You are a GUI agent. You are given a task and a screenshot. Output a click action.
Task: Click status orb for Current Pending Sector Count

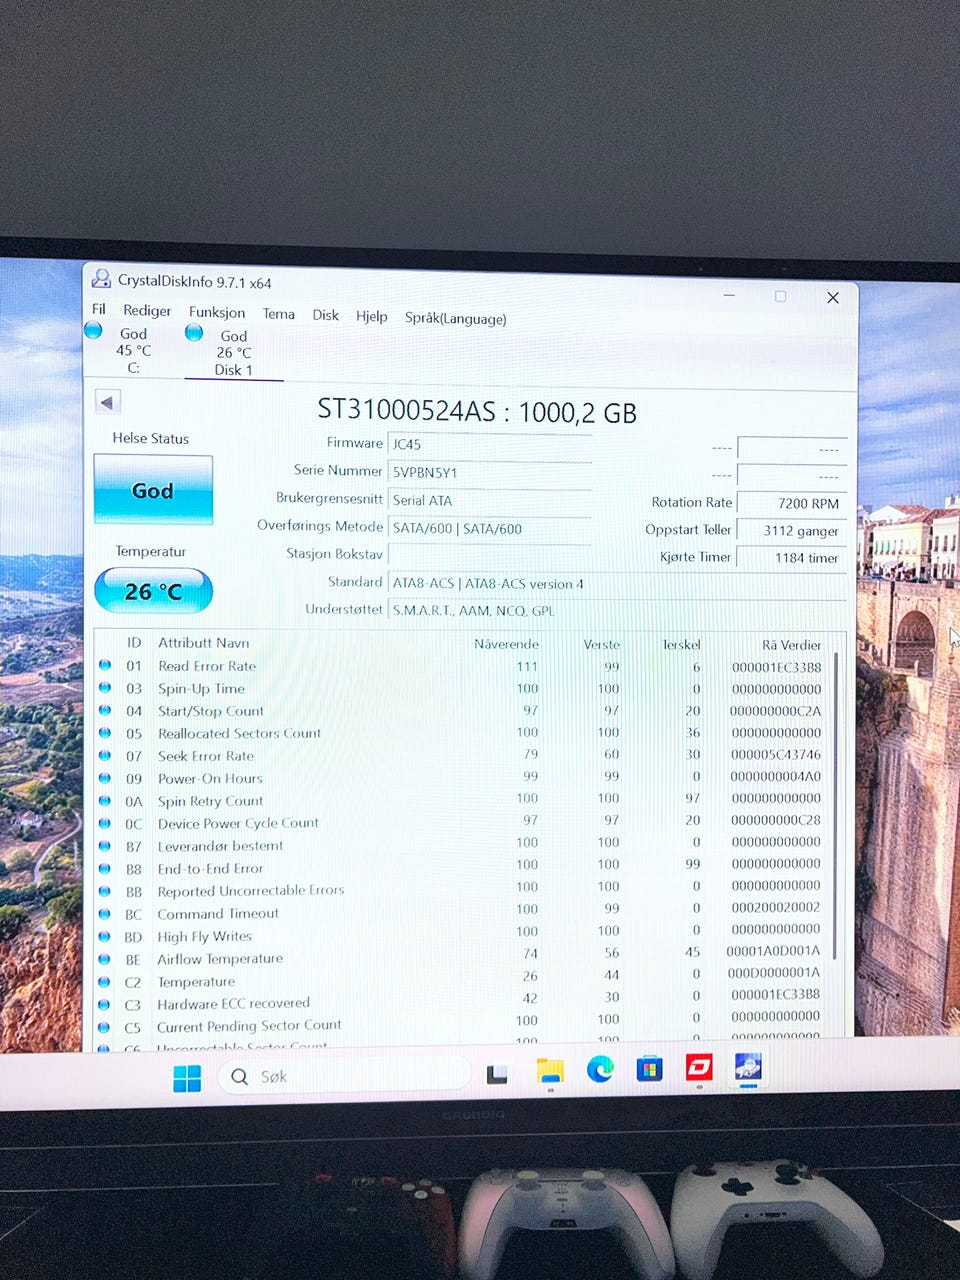(105, 1026)
